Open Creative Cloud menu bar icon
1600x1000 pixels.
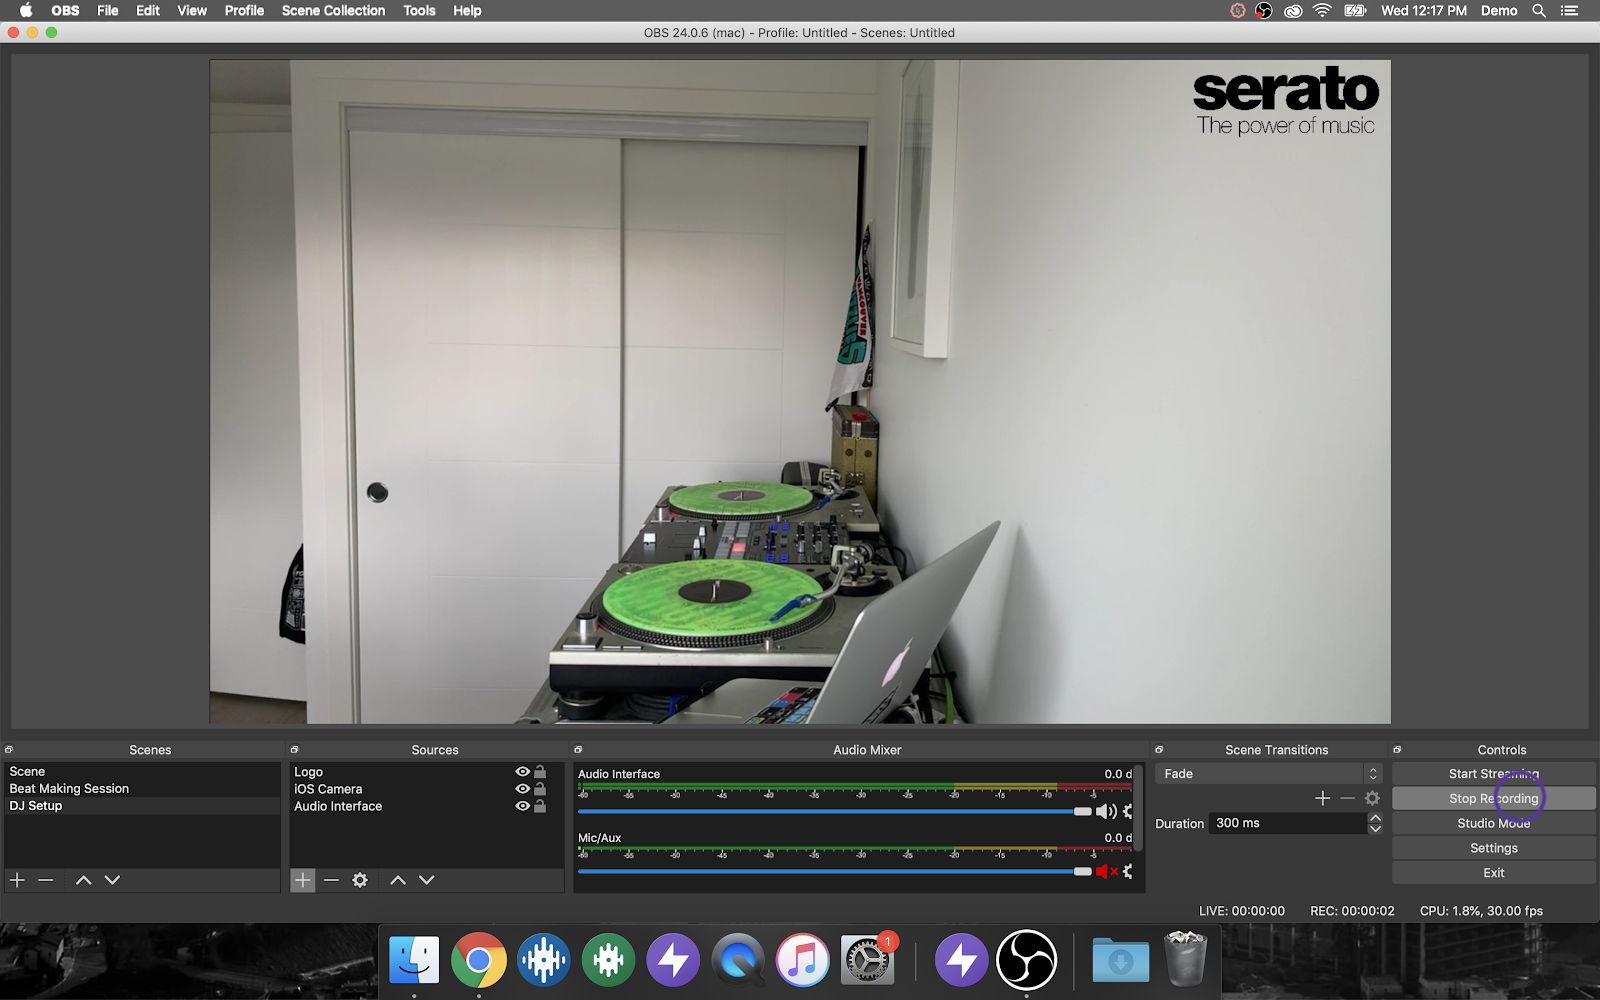[x=1293, y=11]
